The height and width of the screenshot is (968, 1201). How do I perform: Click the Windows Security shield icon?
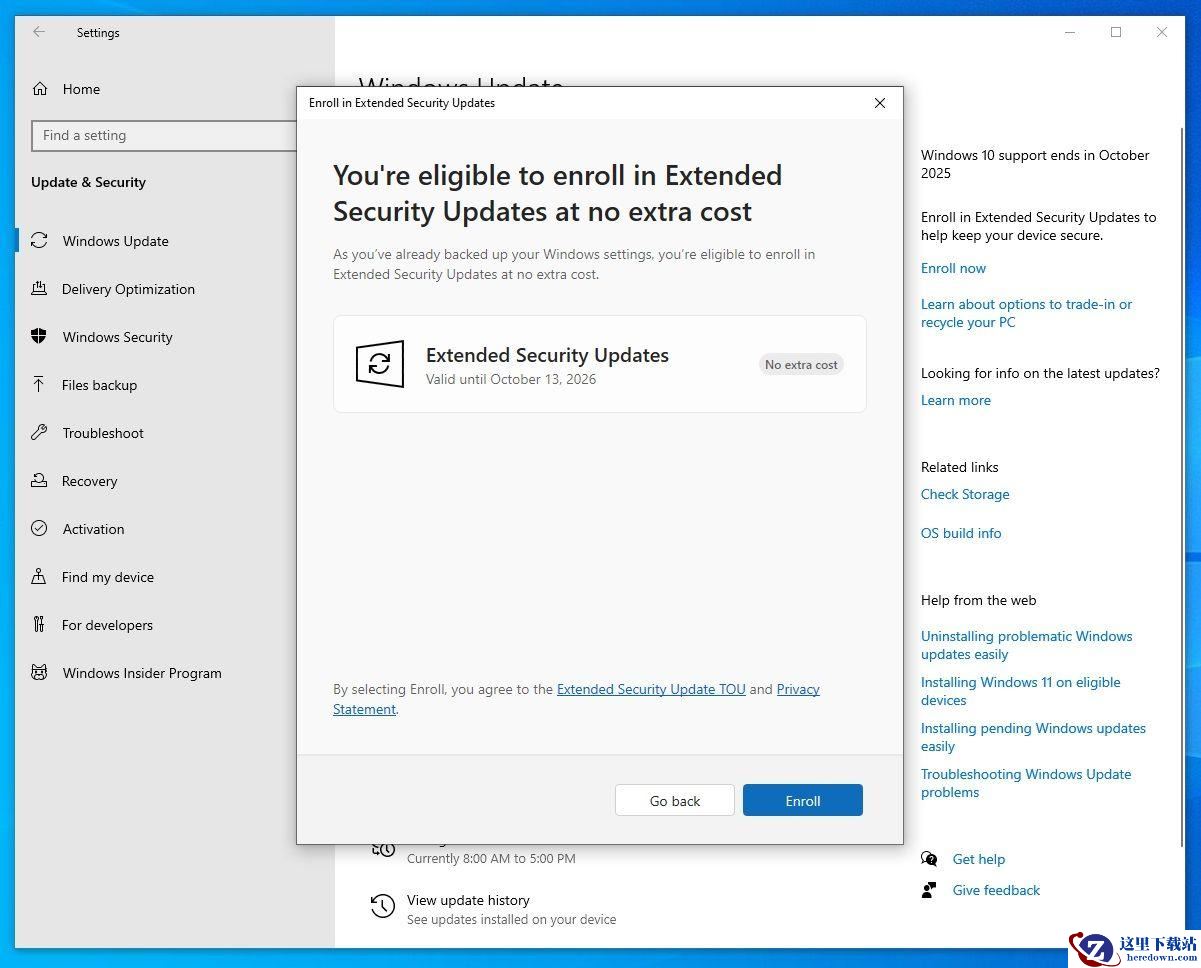[39, 337]
